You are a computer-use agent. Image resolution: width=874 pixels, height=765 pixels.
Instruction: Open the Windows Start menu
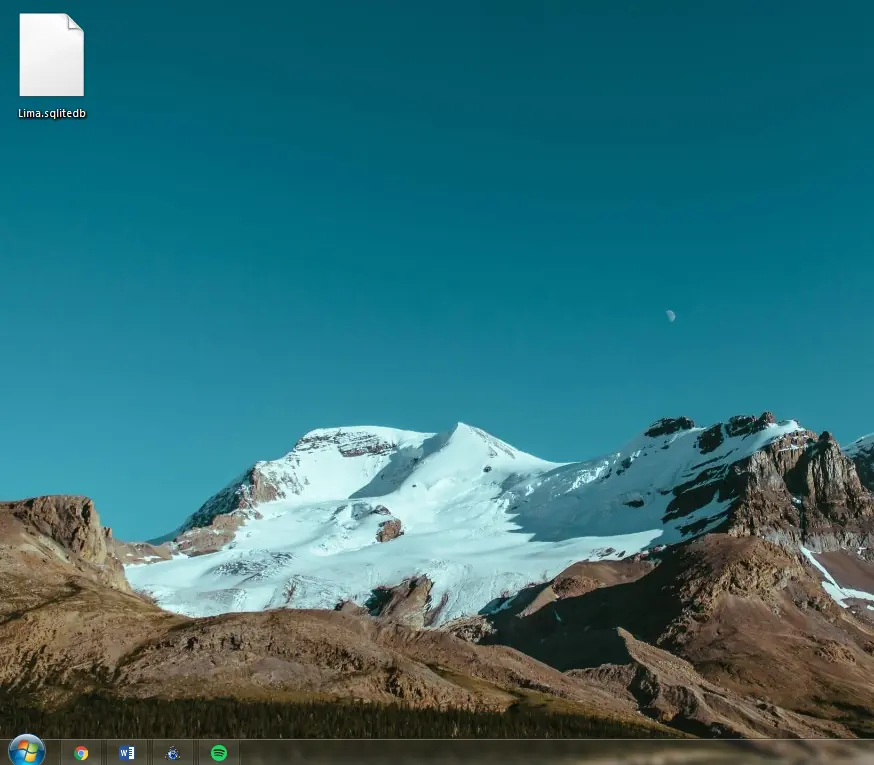point(27,751)
